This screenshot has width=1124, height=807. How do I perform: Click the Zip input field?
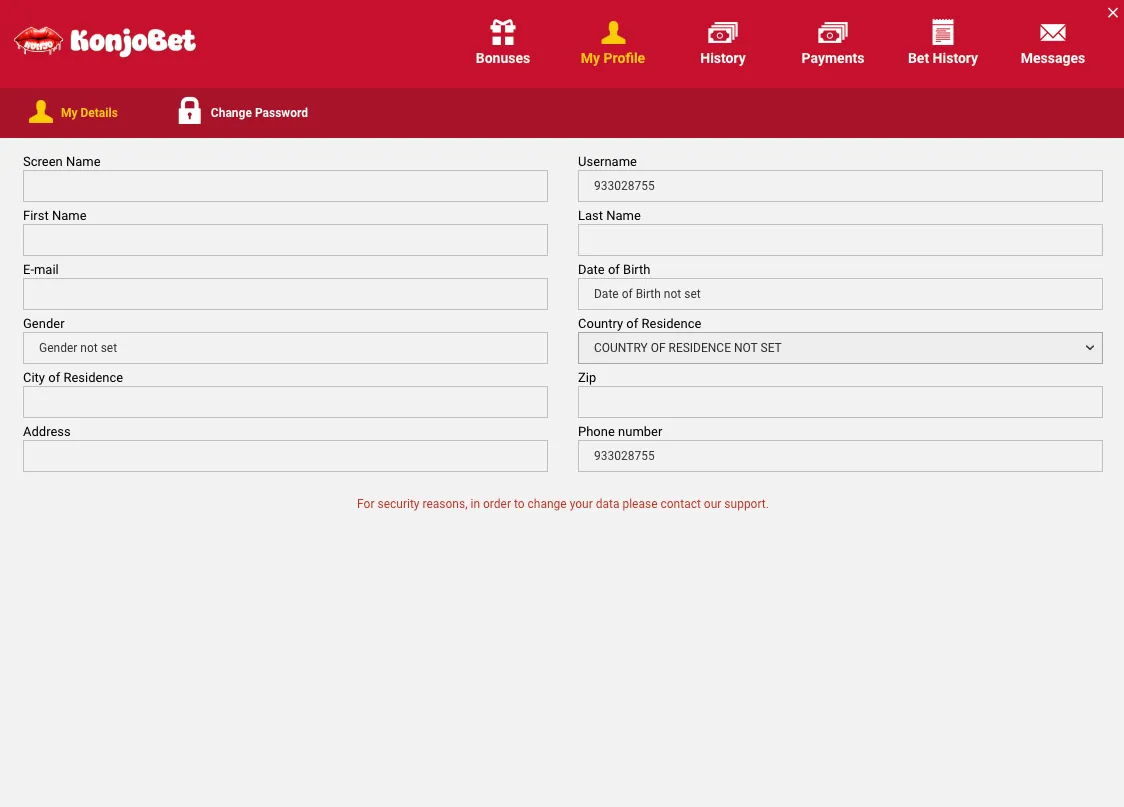(x=840, y=402)
